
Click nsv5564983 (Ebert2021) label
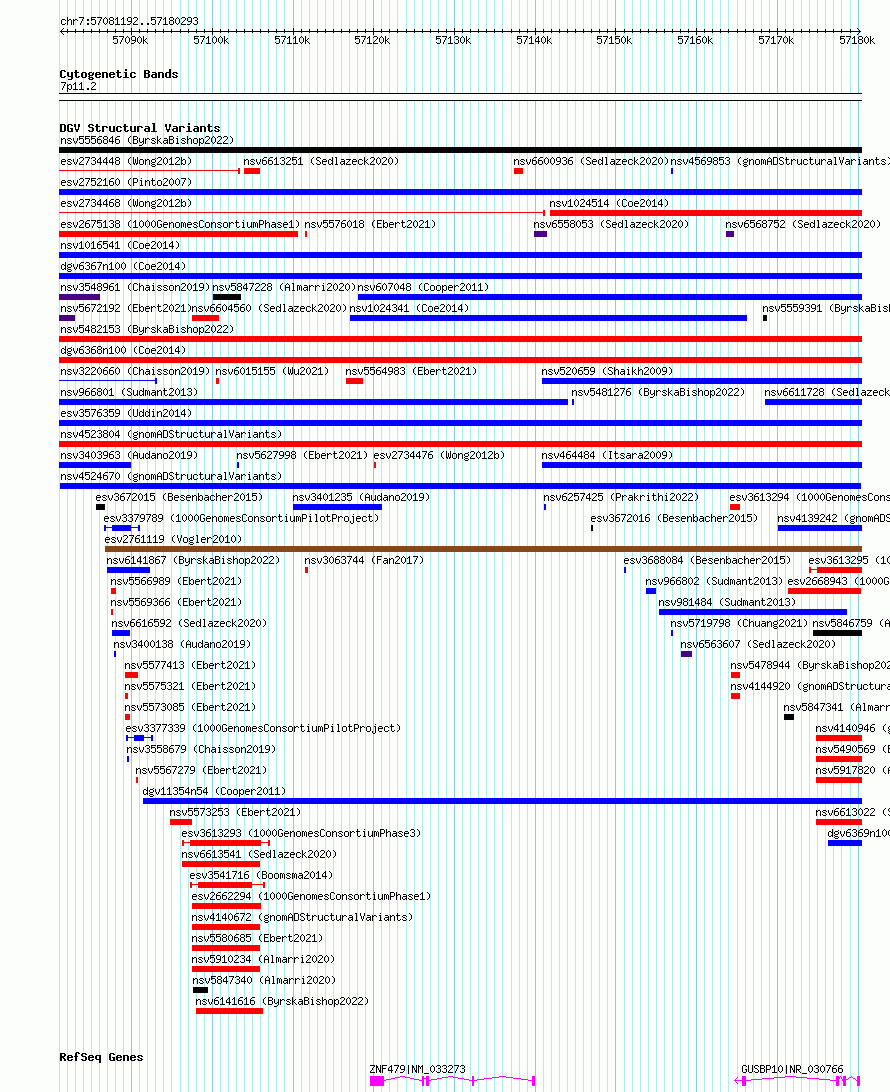coord(412,371)
